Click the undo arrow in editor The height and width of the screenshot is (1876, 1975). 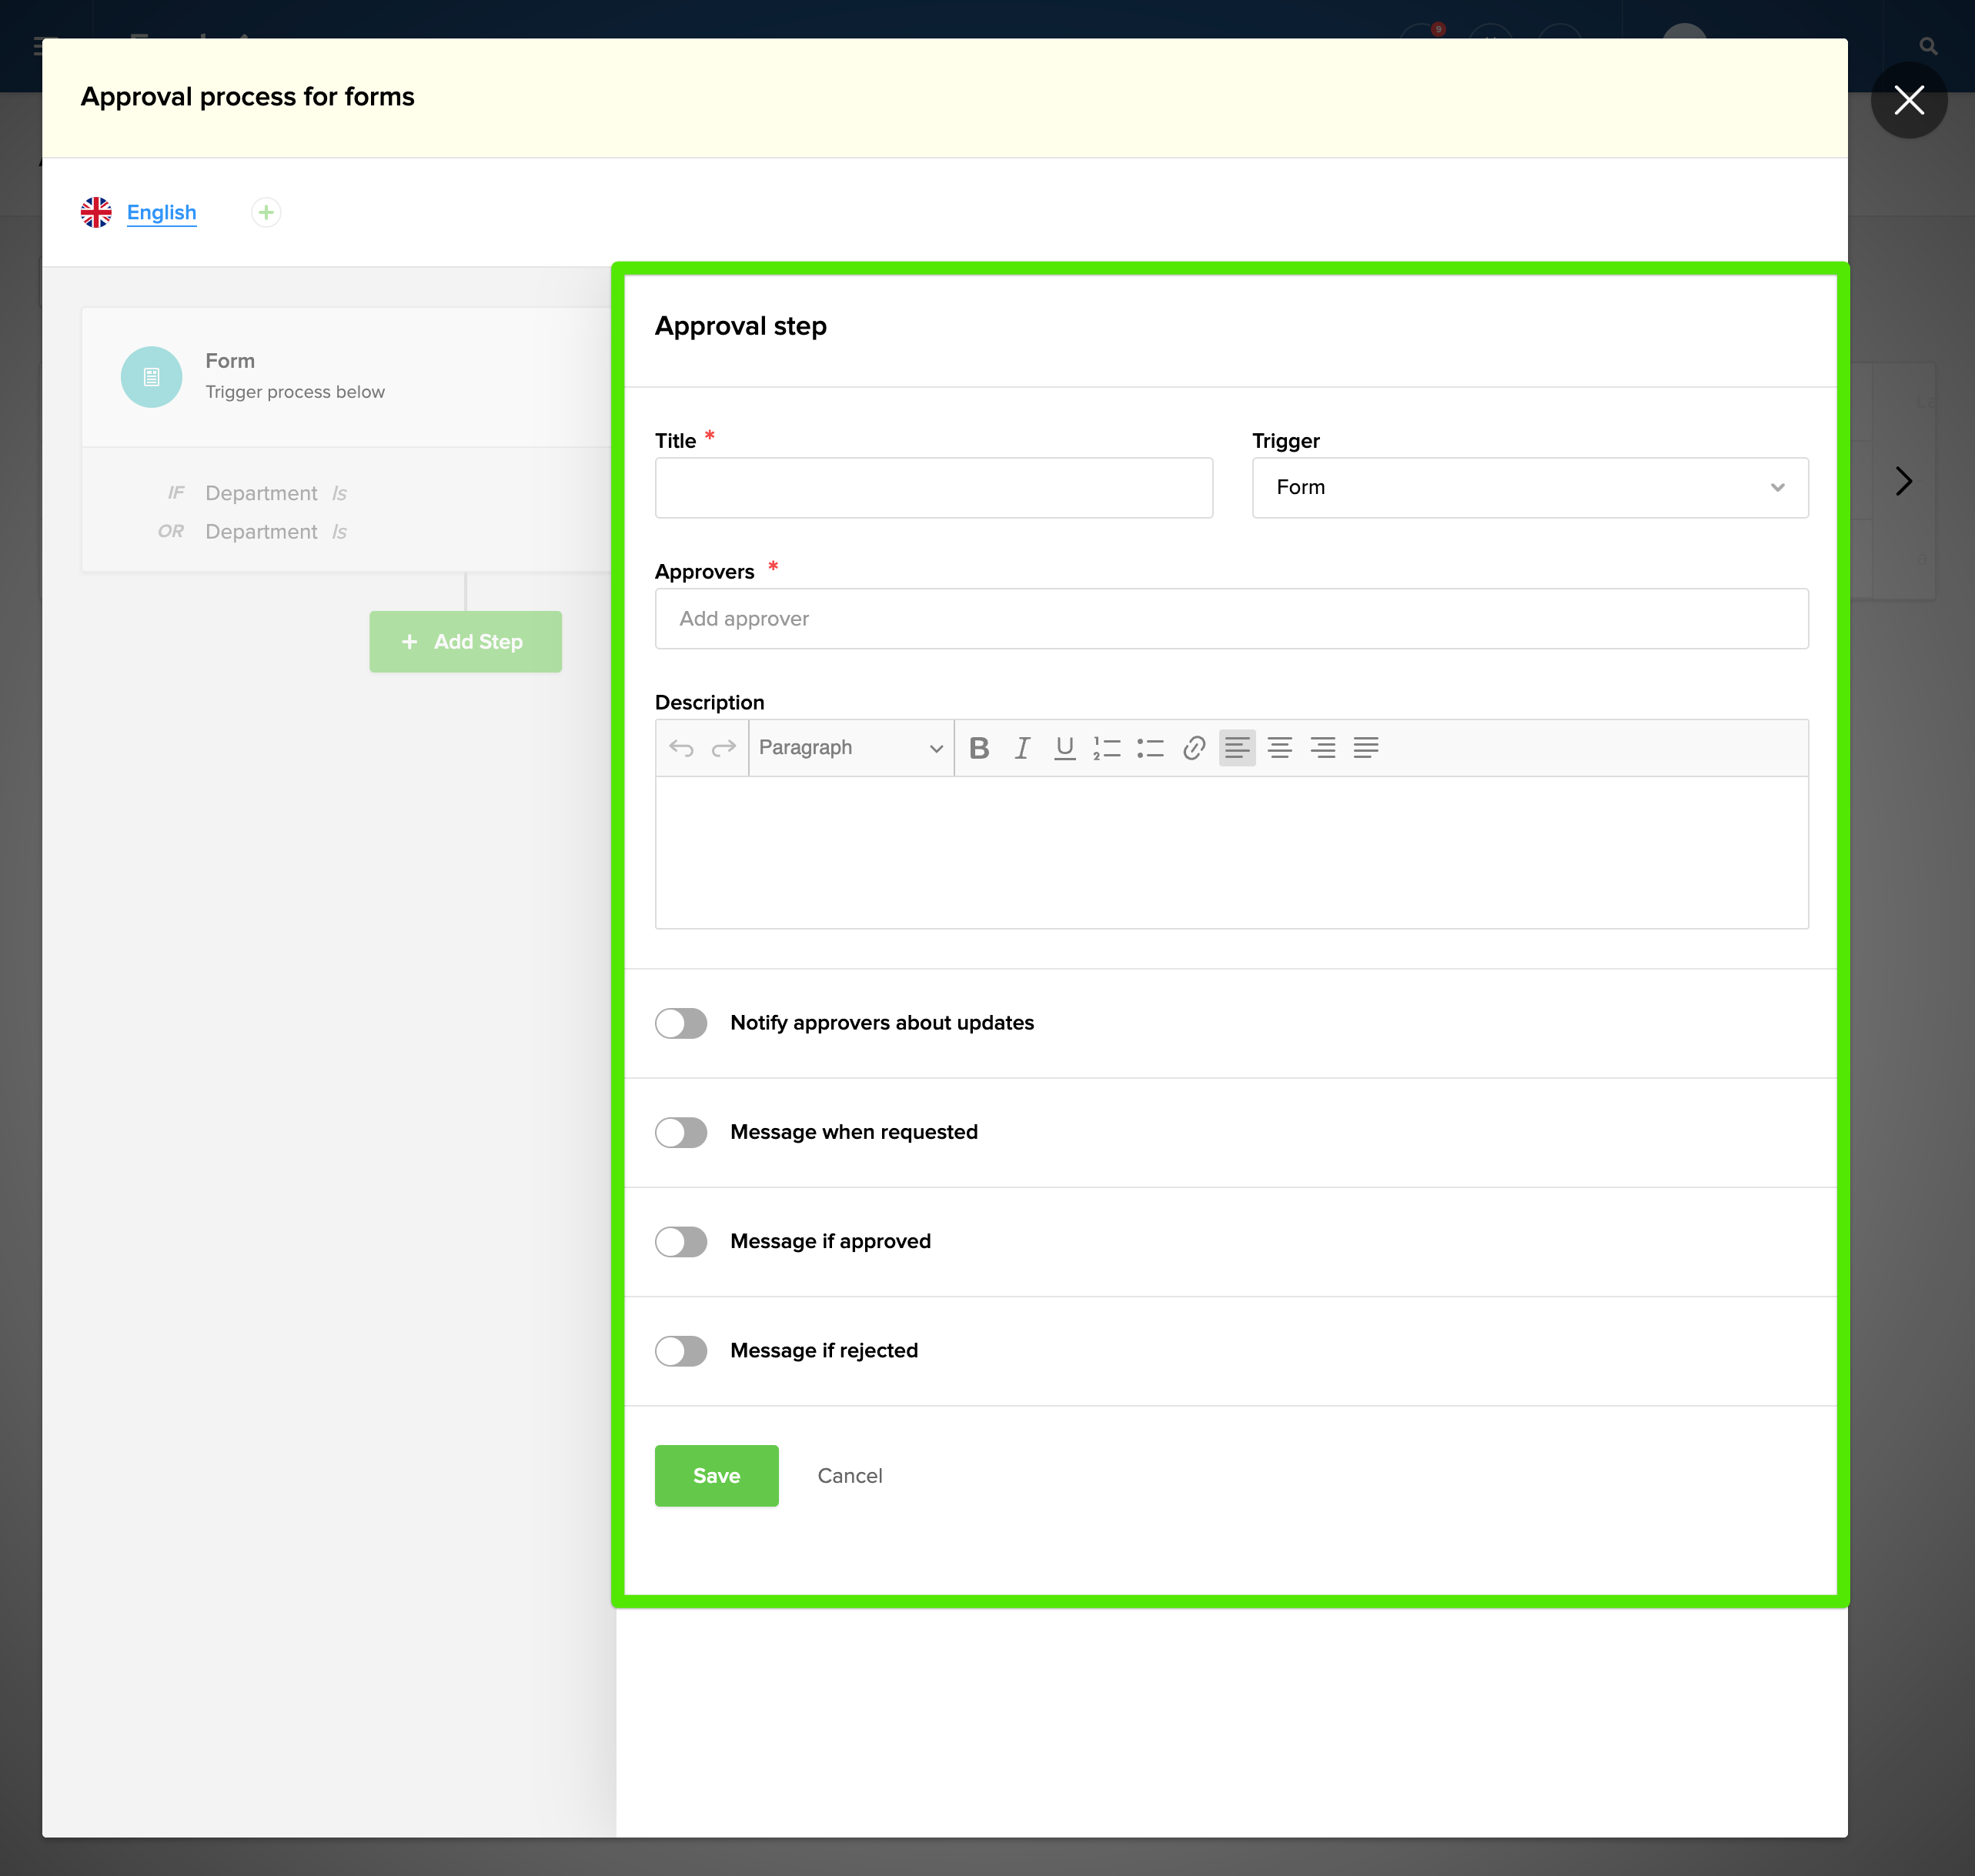click(681, 748)
